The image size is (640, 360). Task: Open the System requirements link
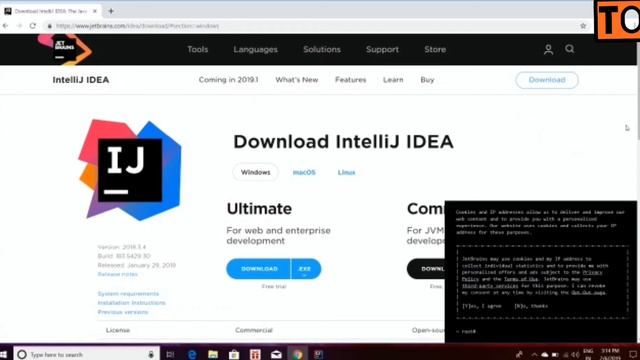[x=128, y=293]
